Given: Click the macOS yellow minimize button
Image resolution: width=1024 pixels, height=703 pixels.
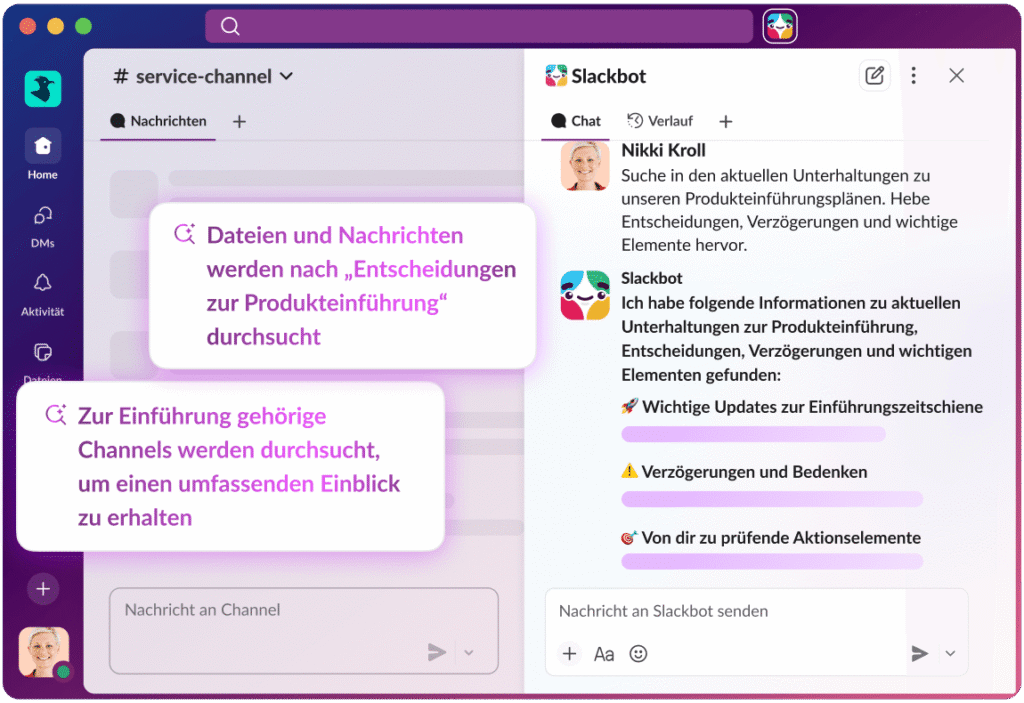Looking at the screenshot, I should [x=56, y=26].
